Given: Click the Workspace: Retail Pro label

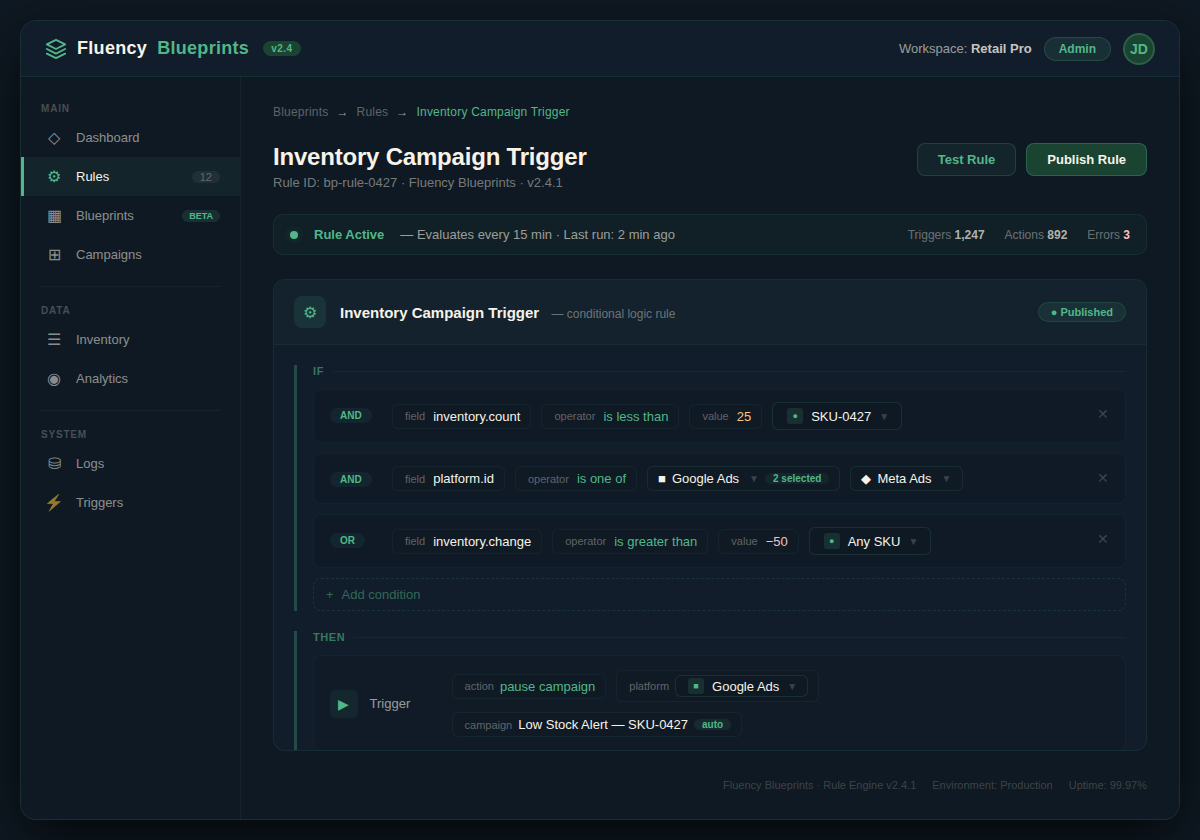Looking at the screenshot, I should click(x=965, y=49).
